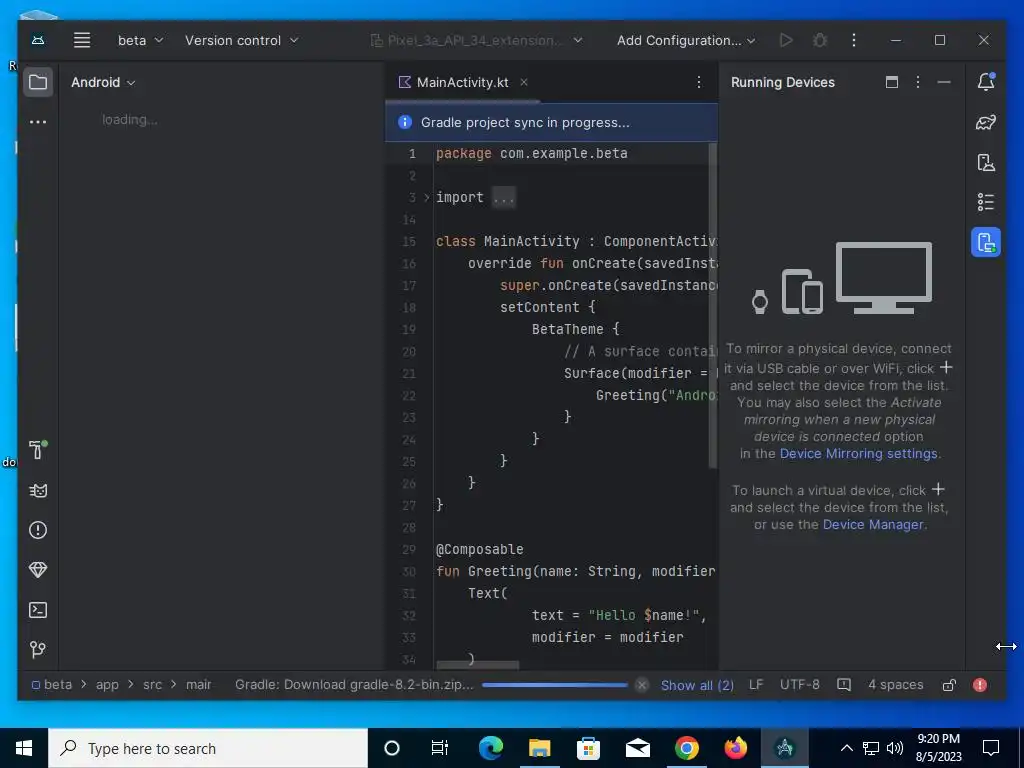
Task: Open More tool windows ellipsis
Action: point(38,121)
